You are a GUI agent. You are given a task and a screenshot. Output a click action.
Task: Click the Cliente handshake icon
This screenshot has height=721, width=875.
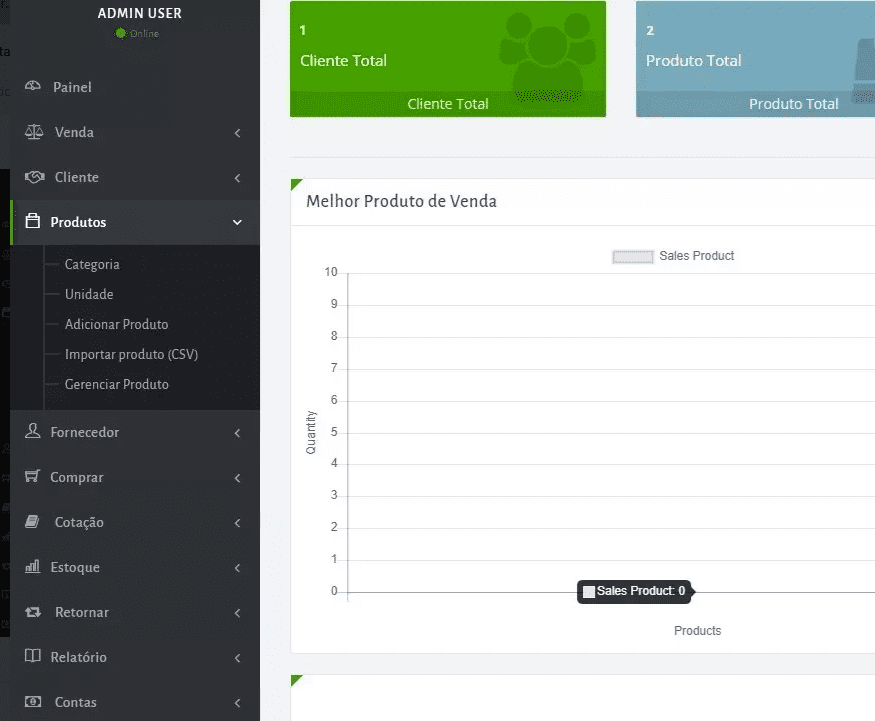[x=34, y=177]
